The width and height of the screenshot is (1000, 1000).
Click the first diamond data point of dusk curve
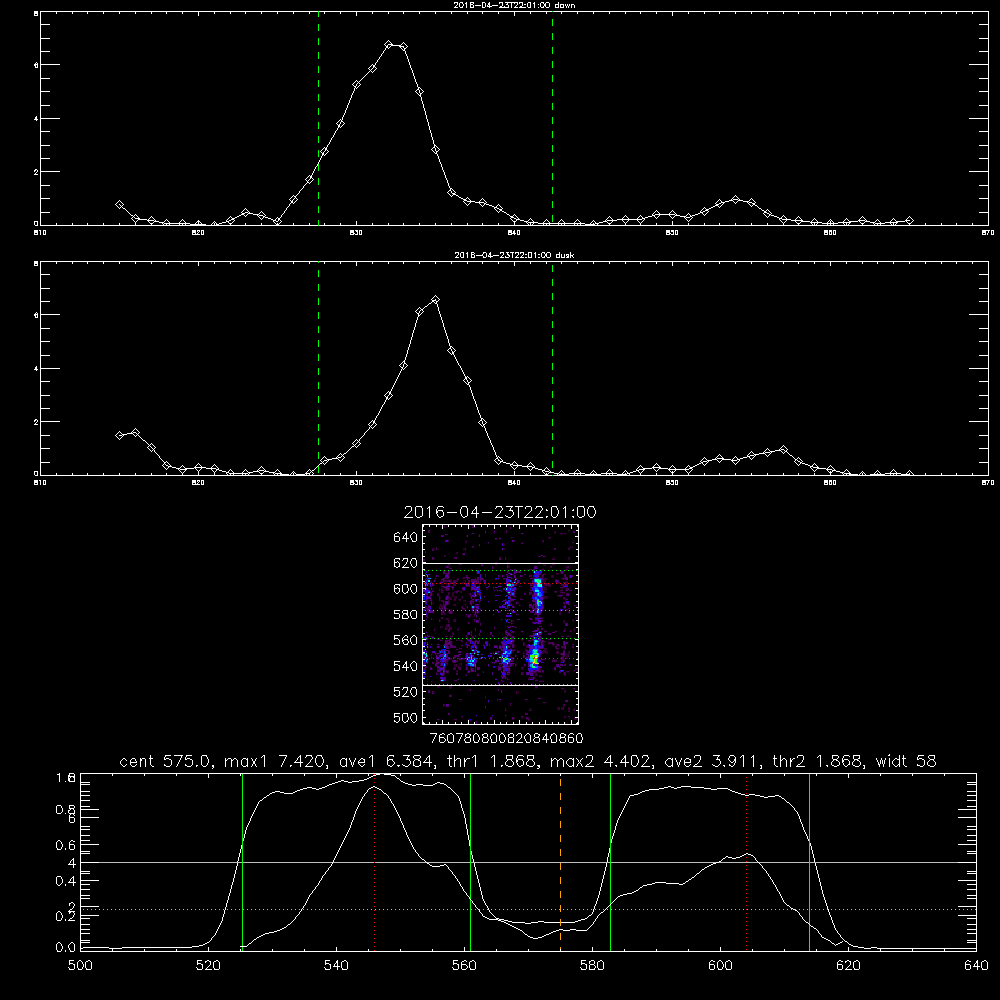(x=119, y=436)
